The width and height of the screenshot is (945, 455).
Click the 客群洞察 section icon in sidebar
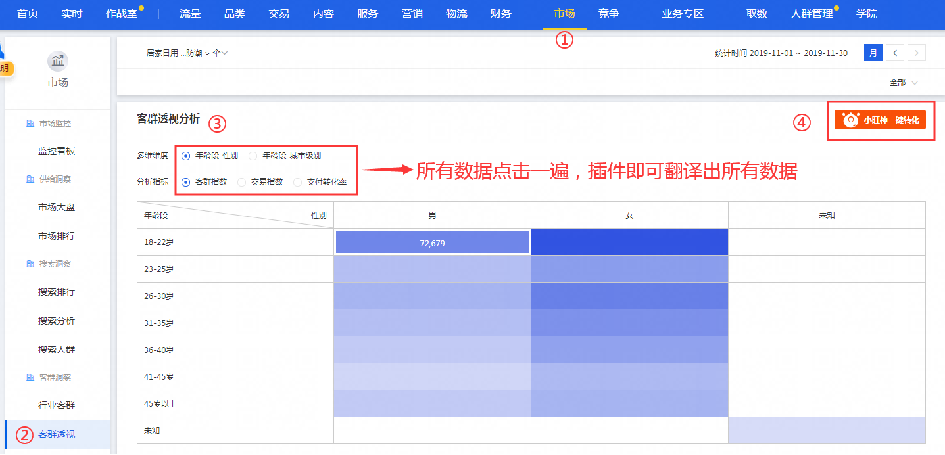pyautogui.click(x=29, y=377)
